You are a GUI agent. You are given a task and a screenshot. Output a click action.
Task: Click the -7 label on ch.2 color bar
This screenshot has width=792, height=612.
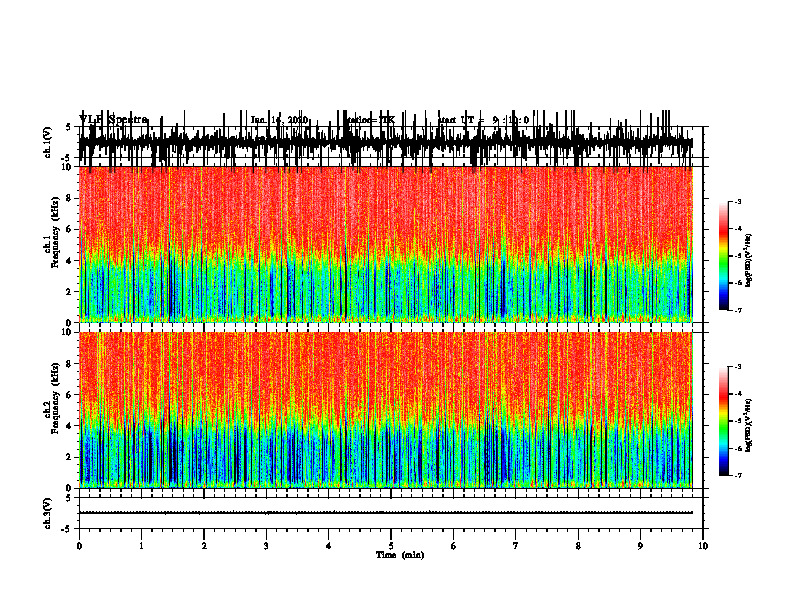point(738,475)
